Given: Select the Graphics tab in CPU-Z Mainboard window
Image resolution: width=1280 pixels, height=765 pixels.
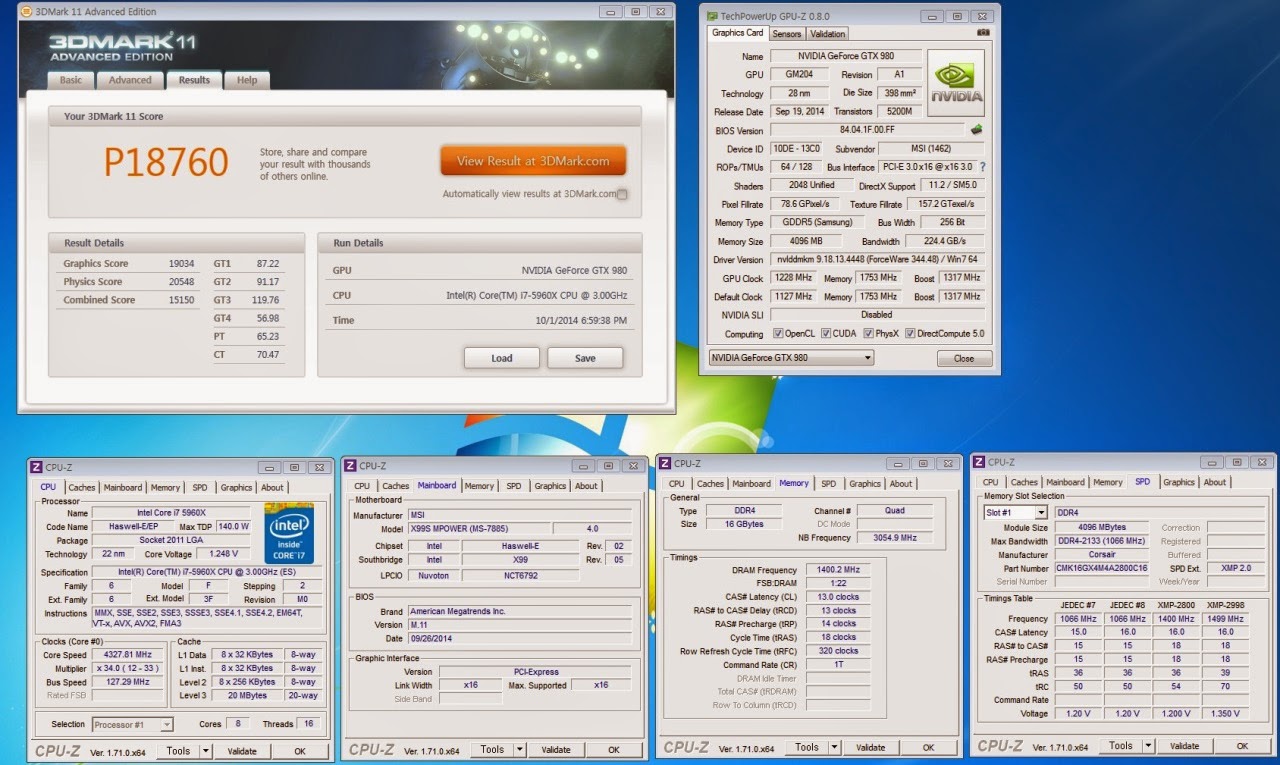Looking at the screenshot, I should coord(550,486).
